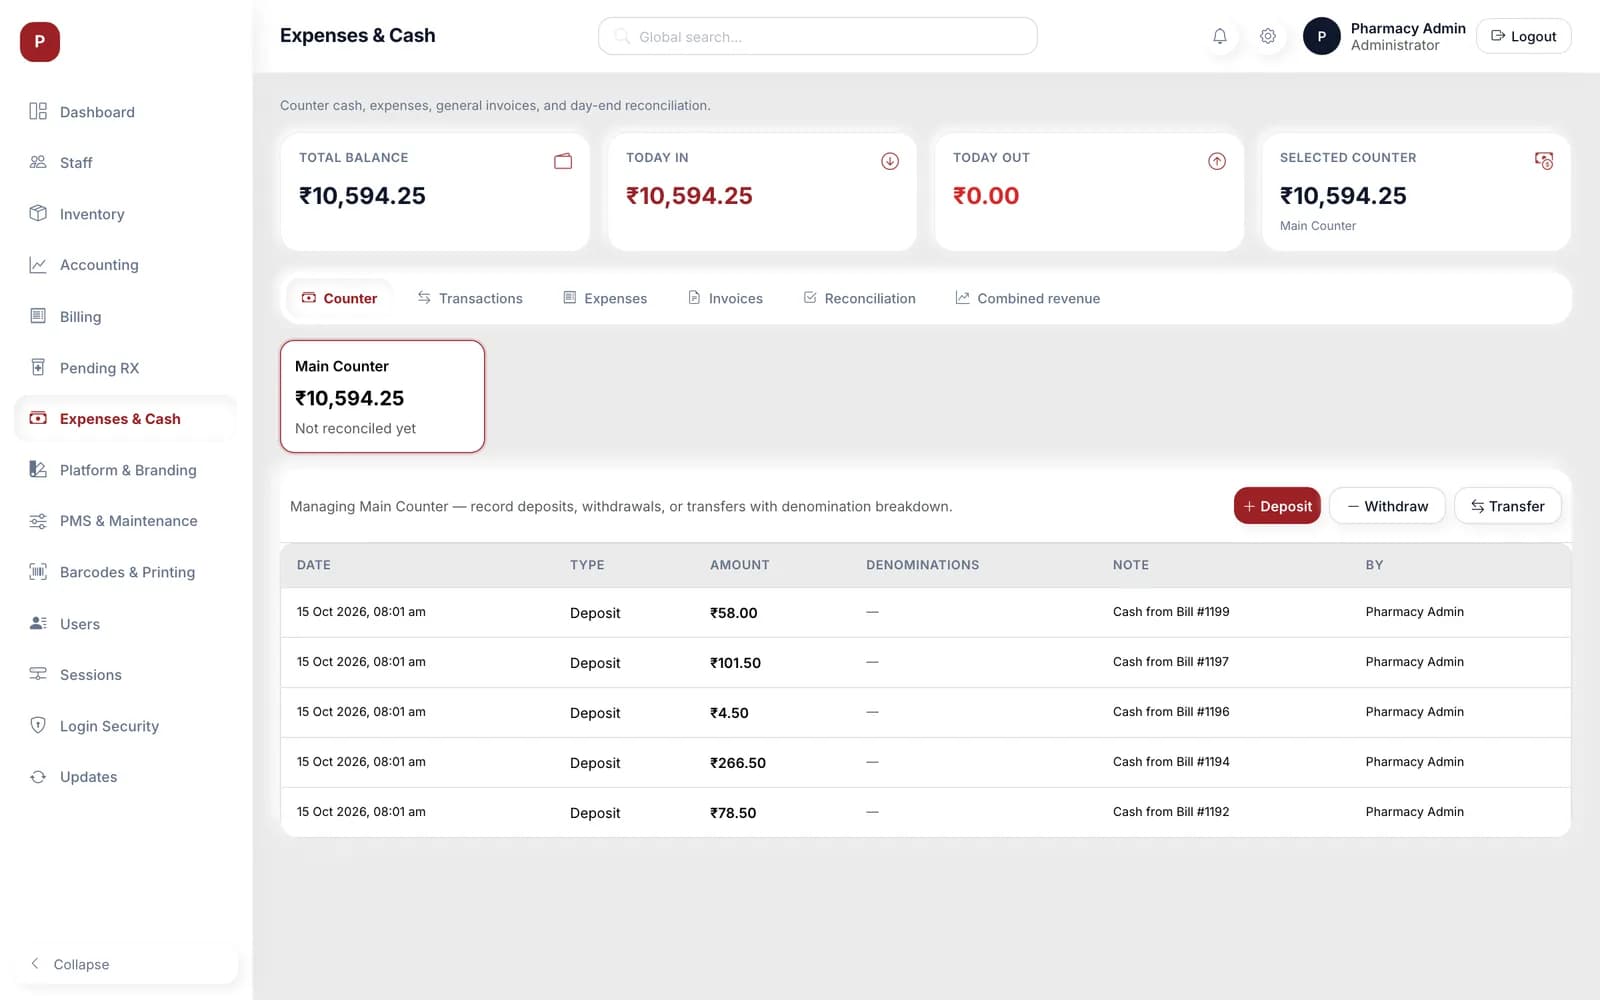
Task: Click the red P logo in sidebar
Action: [x=40, y=42]
